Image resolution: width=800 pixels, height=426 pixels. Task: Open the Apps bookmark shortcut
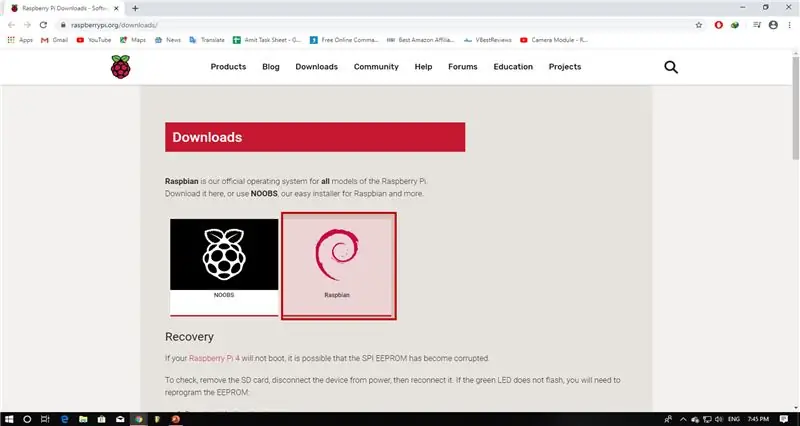pyautogui.click(x=20, y=40)
